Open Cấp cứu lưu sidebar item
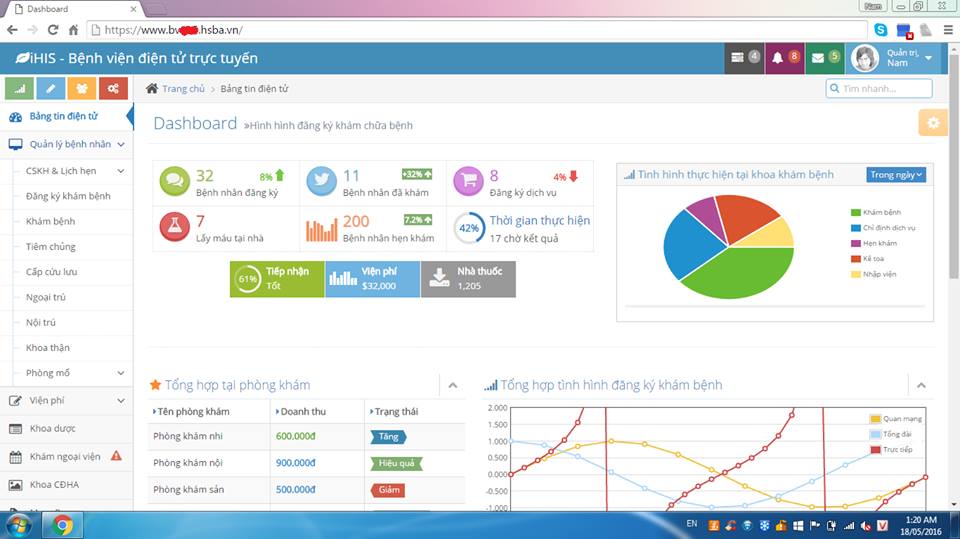 point(51,272)
